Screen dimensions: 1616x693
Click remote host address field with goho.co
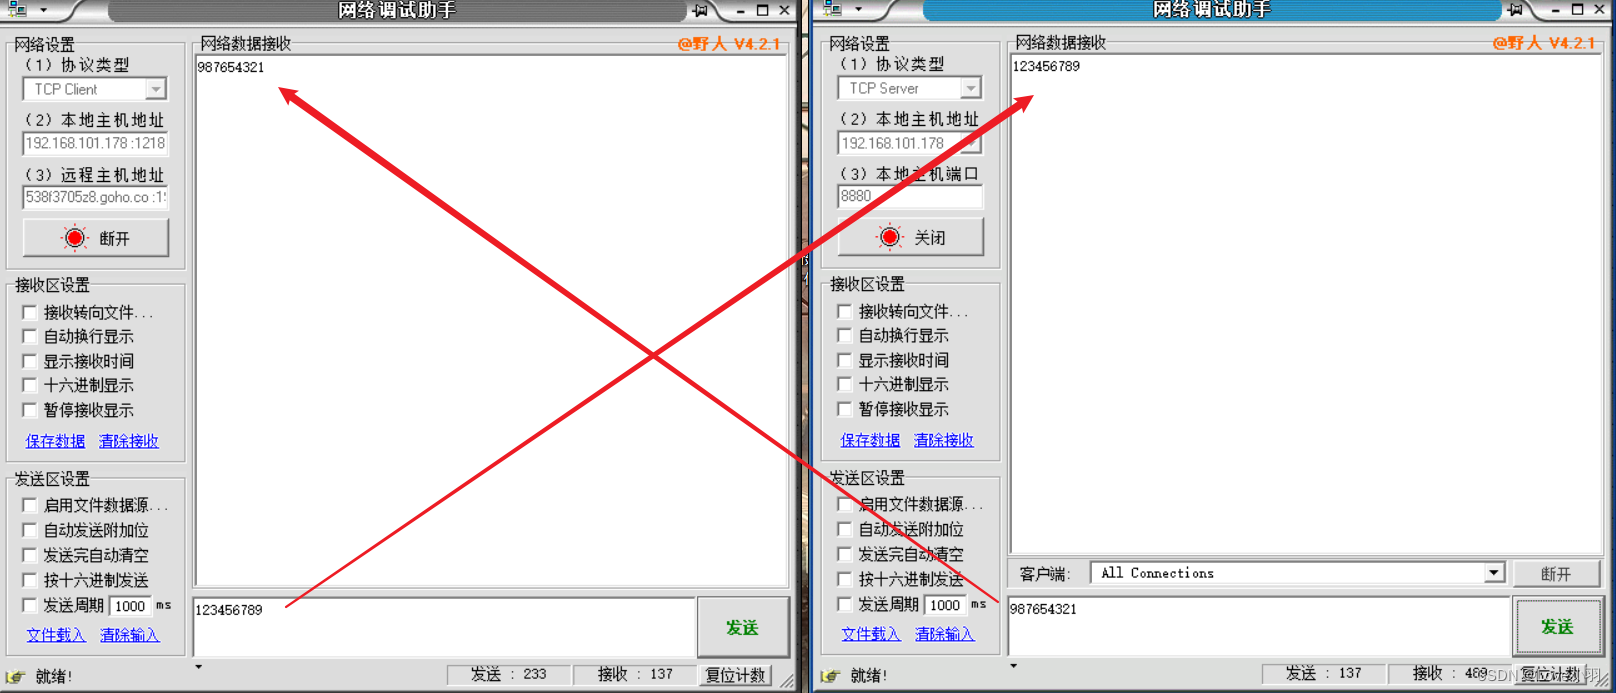[95, 197]
